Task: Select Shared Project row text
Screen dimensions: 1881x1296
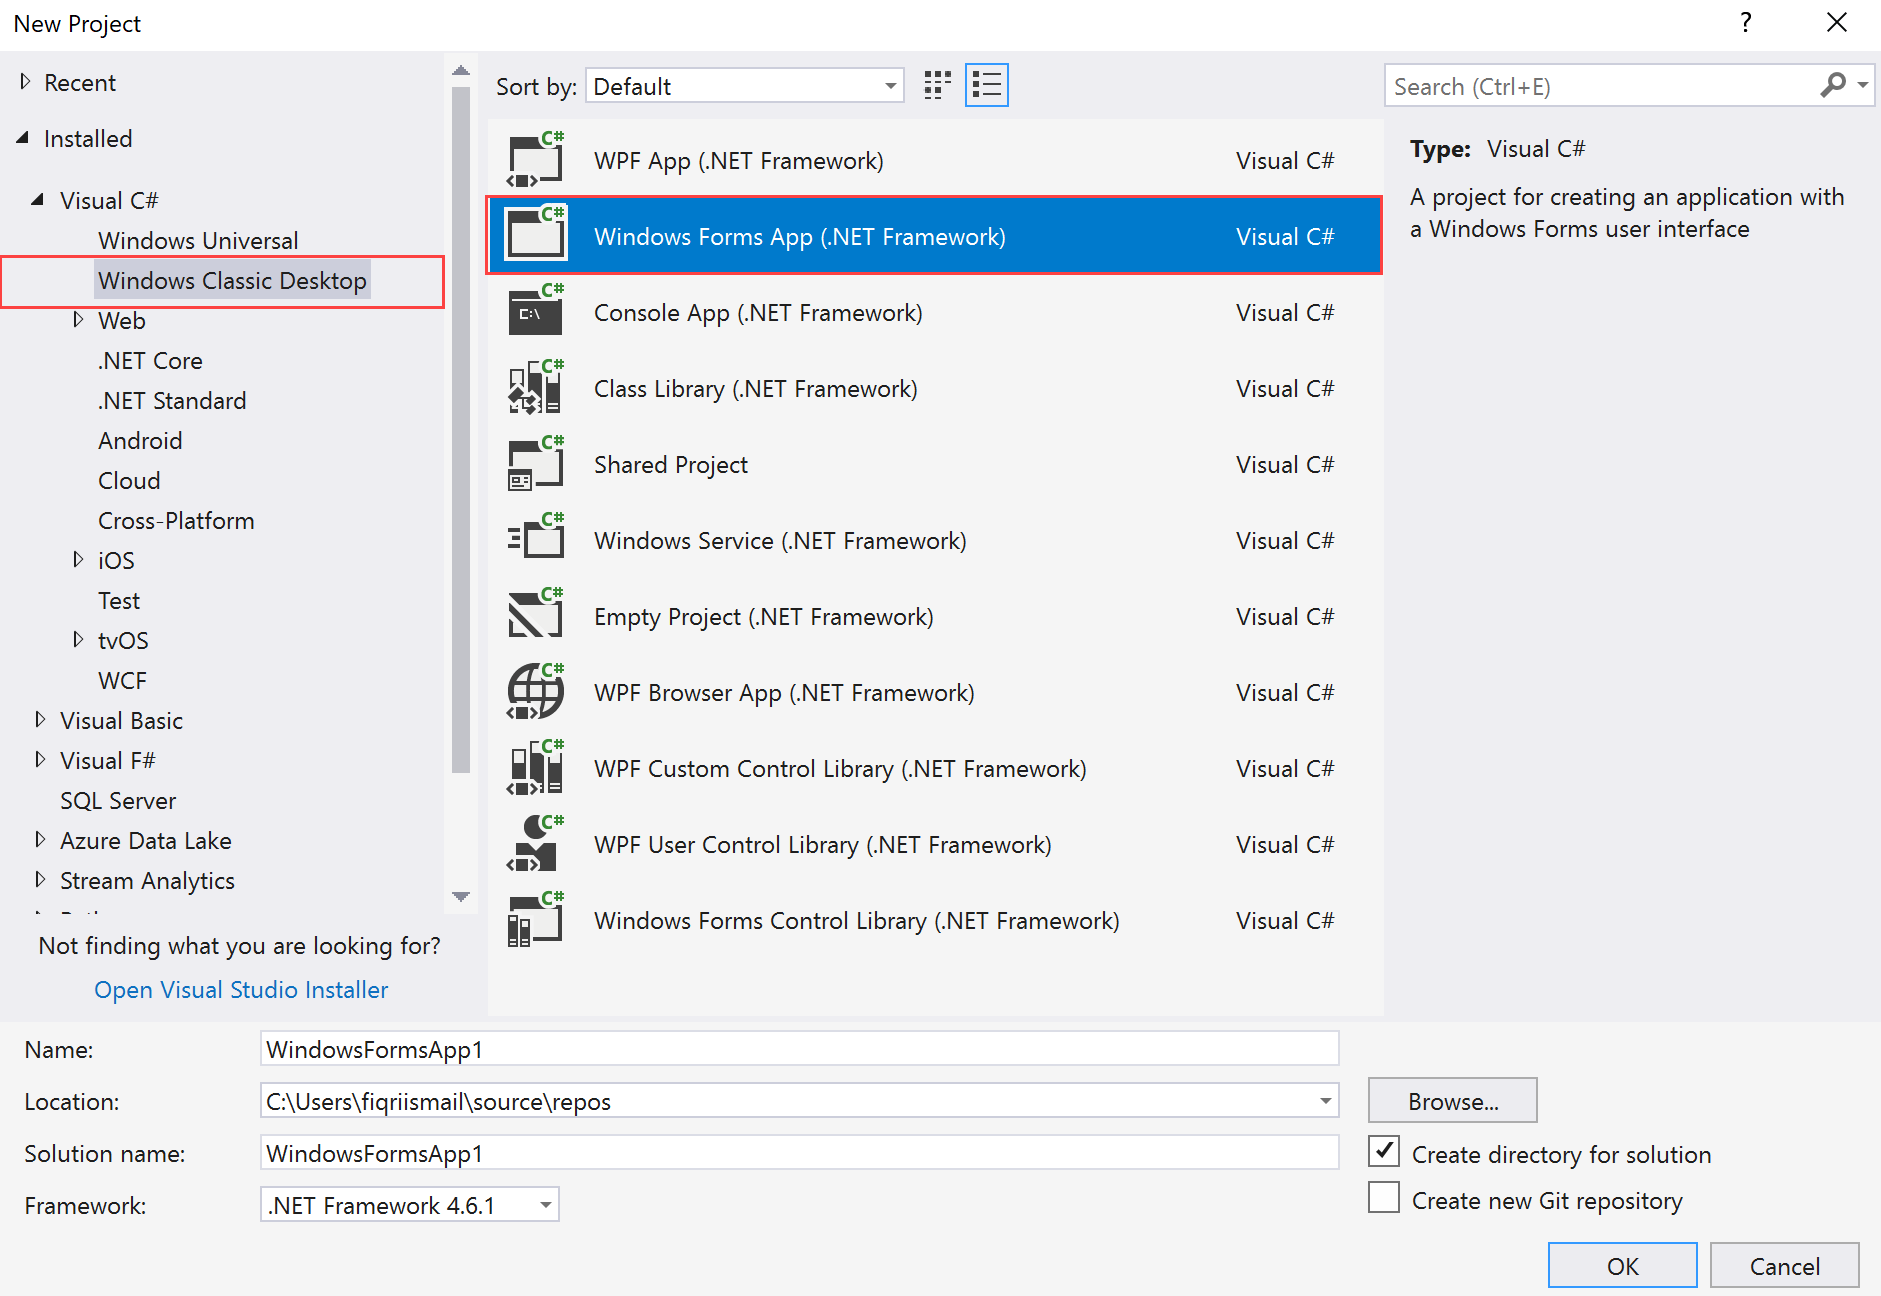Action: 671,465
